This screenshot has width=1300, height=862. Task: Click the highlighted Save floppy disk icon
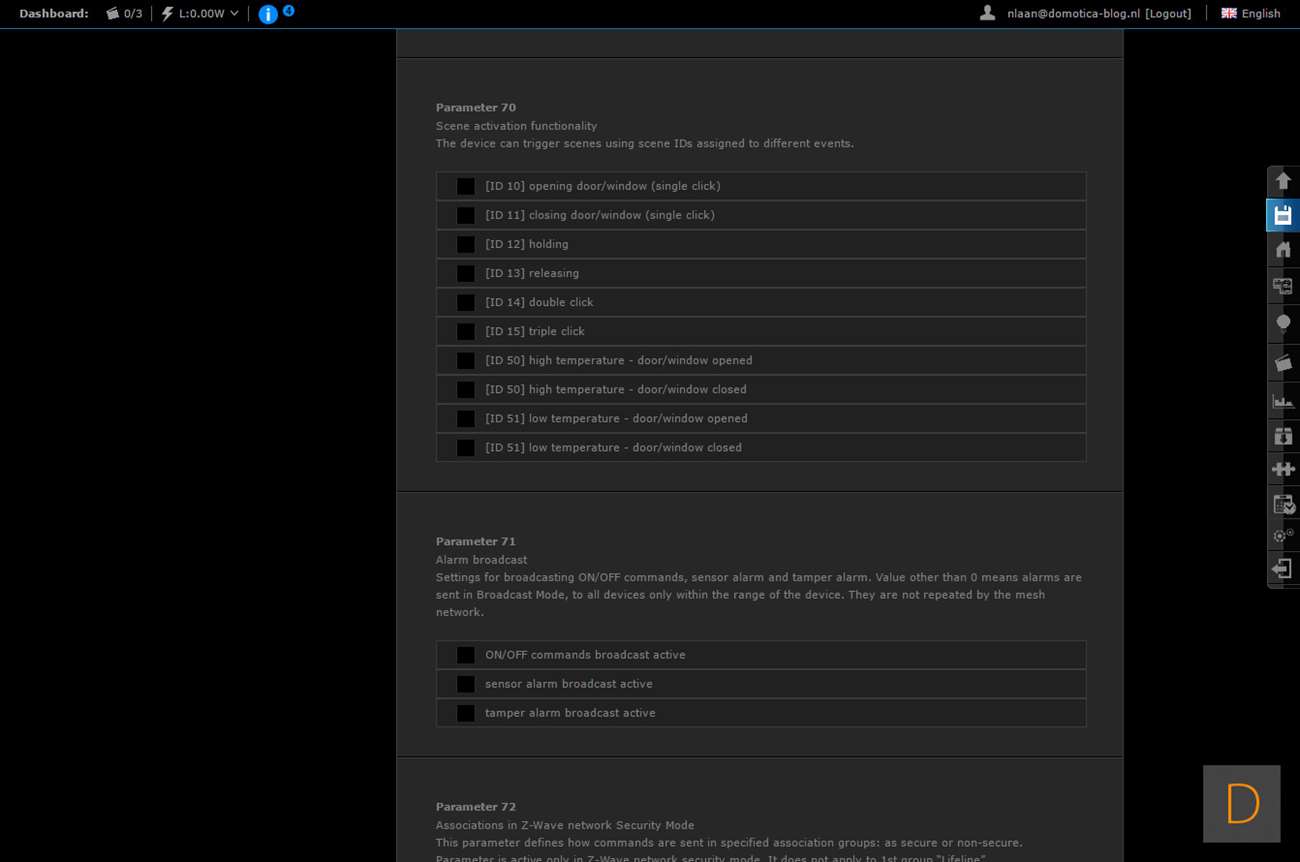1283,215
